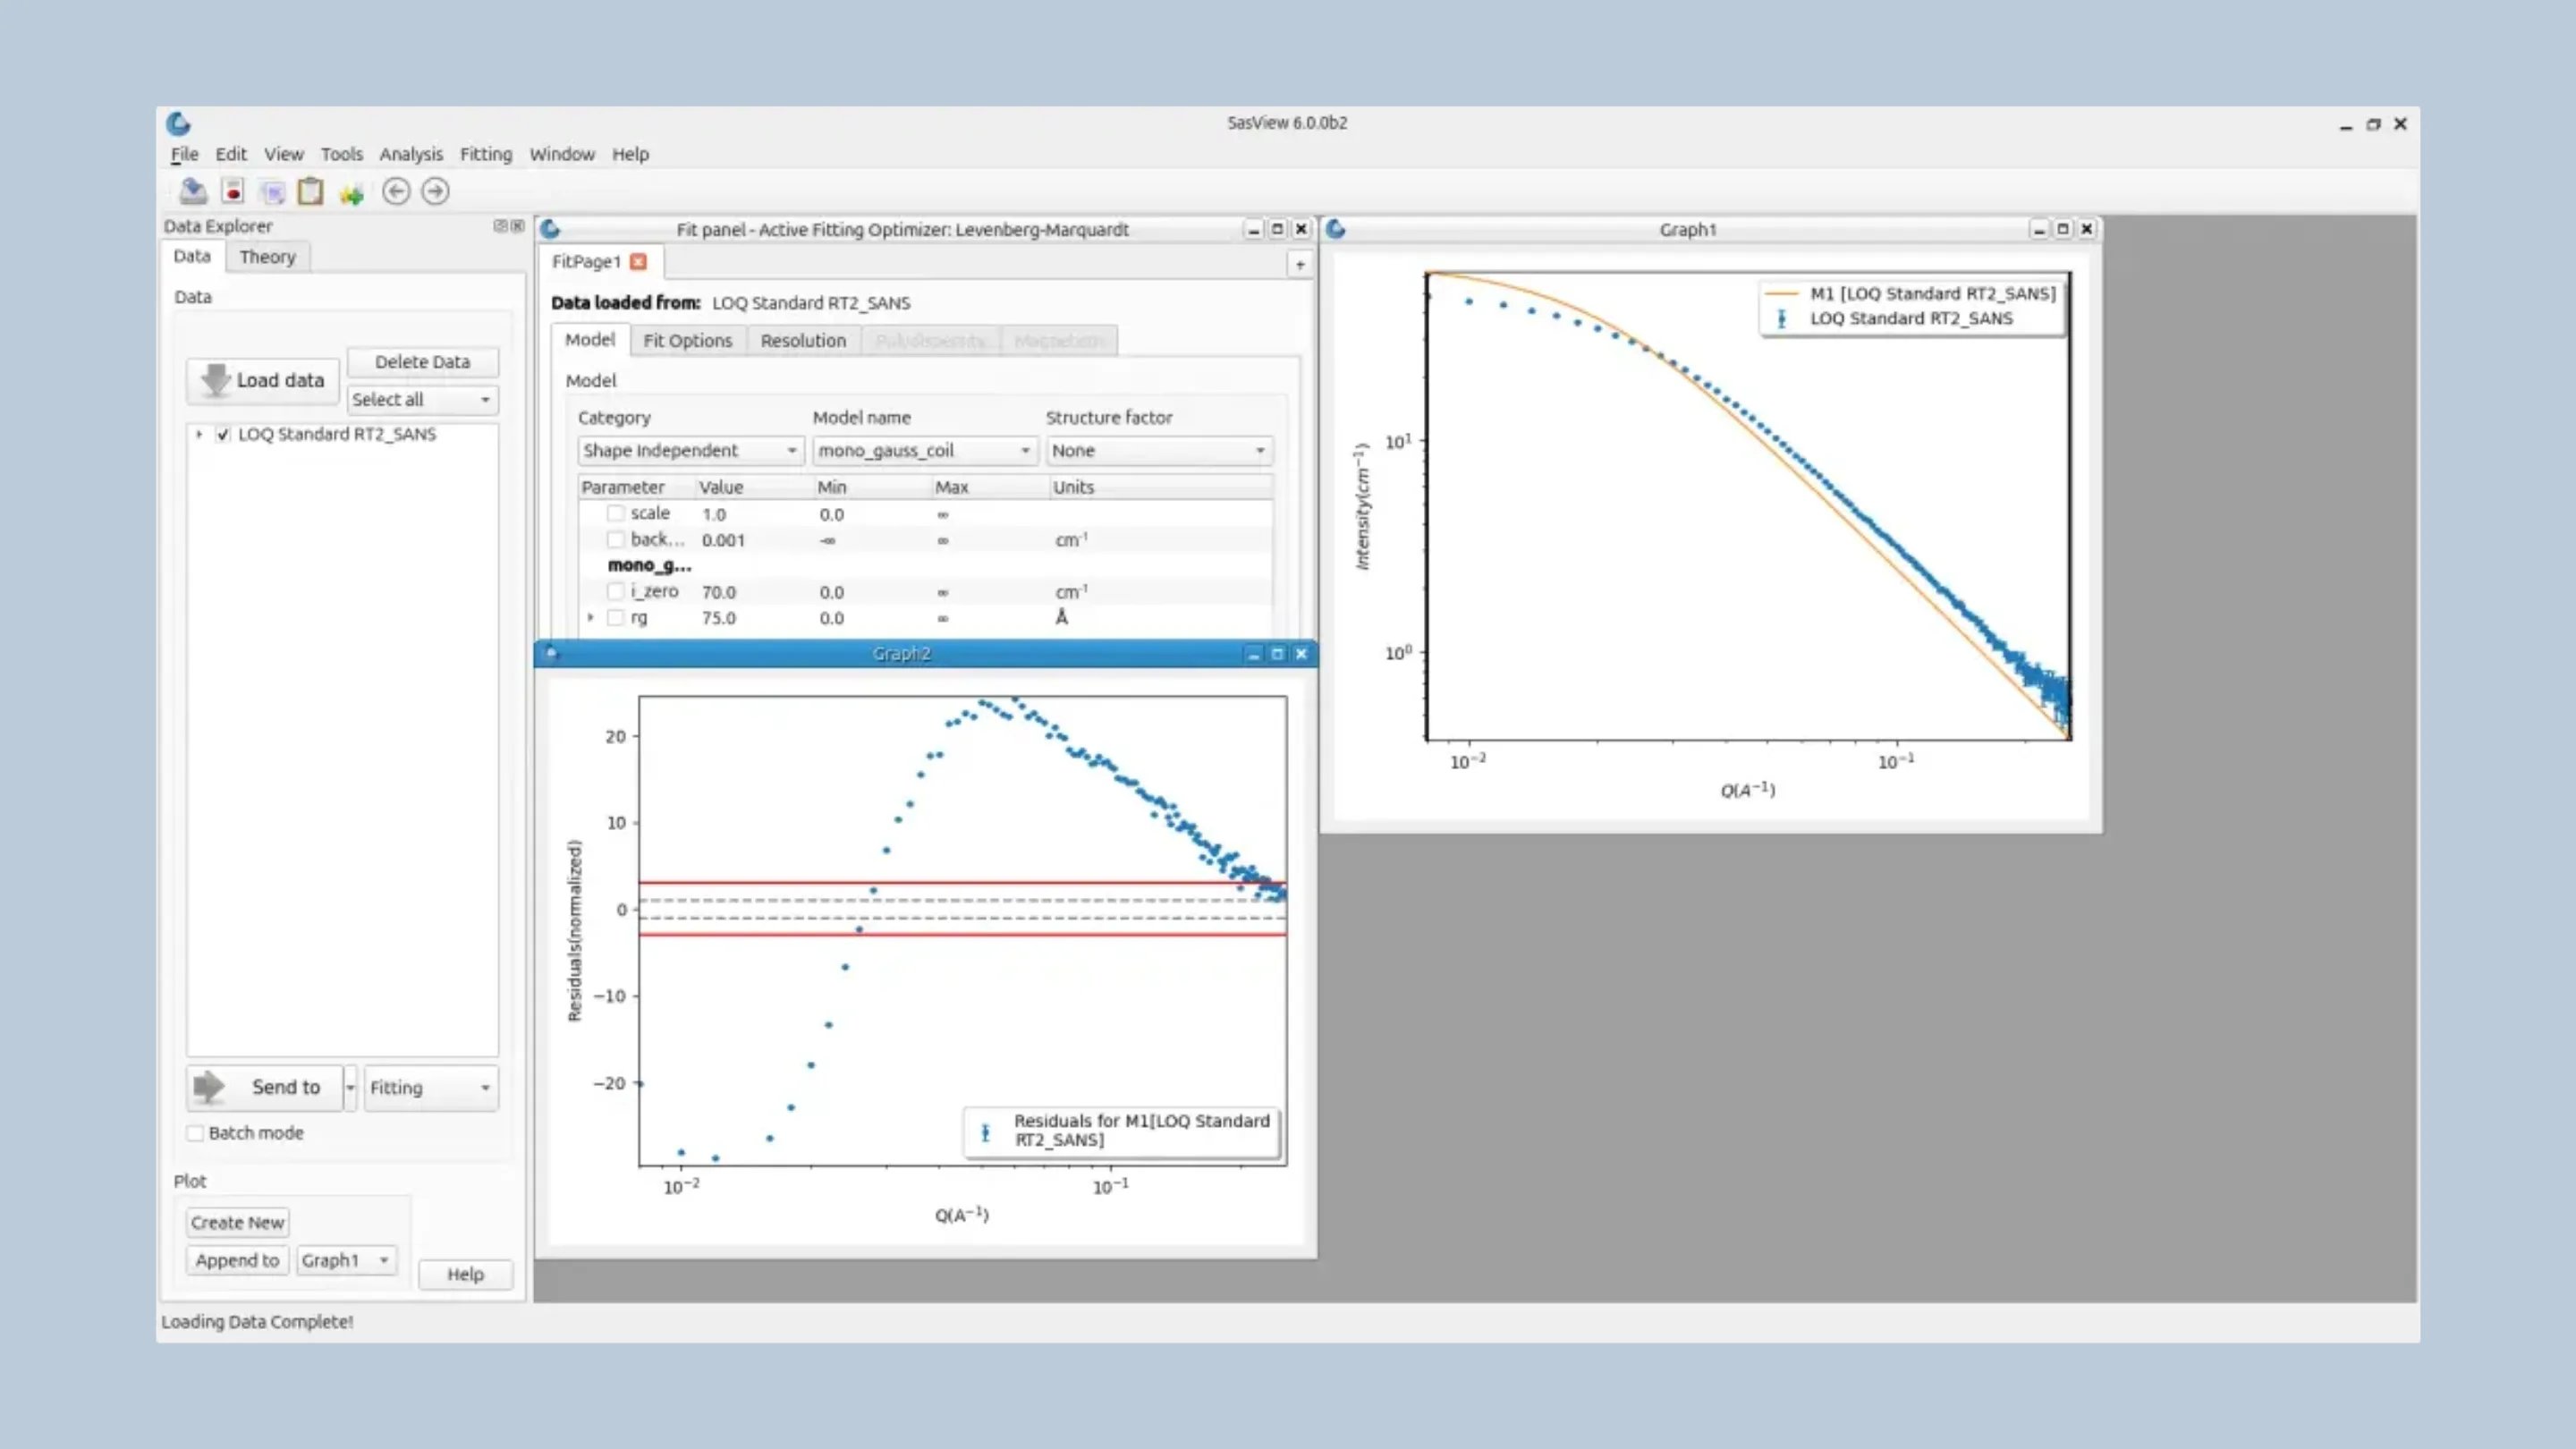The image size is (2576, 1449).
Task: Select the Data tab in Data Explorer
Action: [191, 256]
